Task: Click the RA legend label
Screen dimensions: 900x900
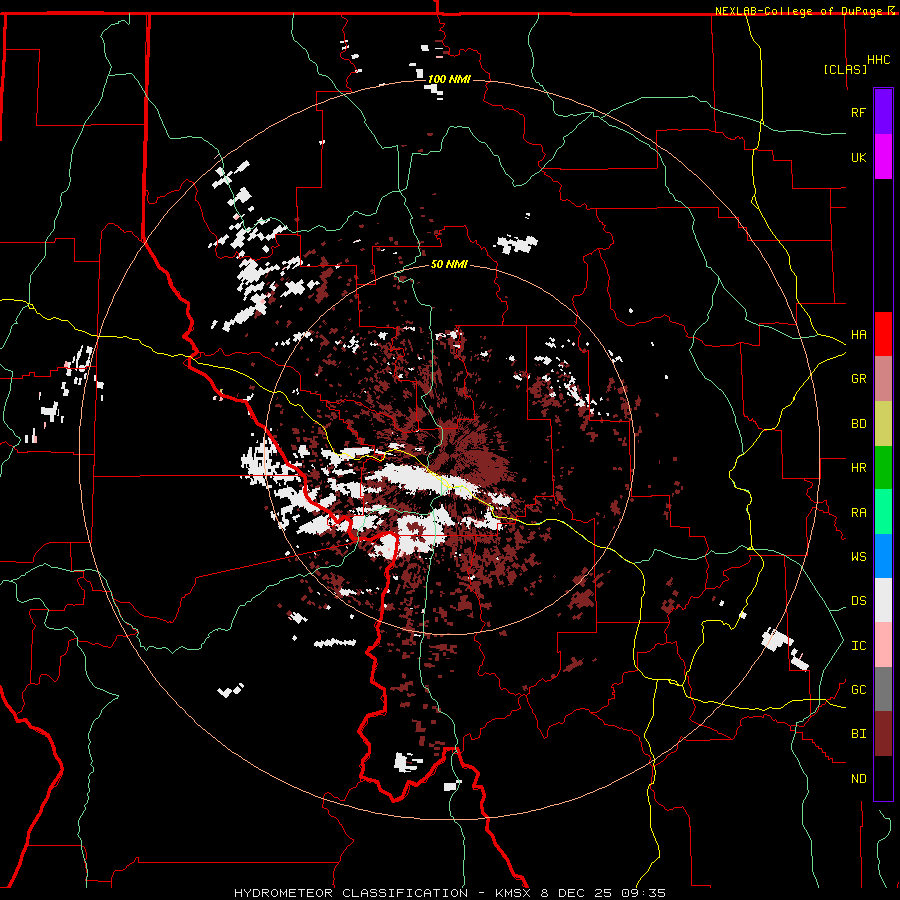Action: coord(858,513)
